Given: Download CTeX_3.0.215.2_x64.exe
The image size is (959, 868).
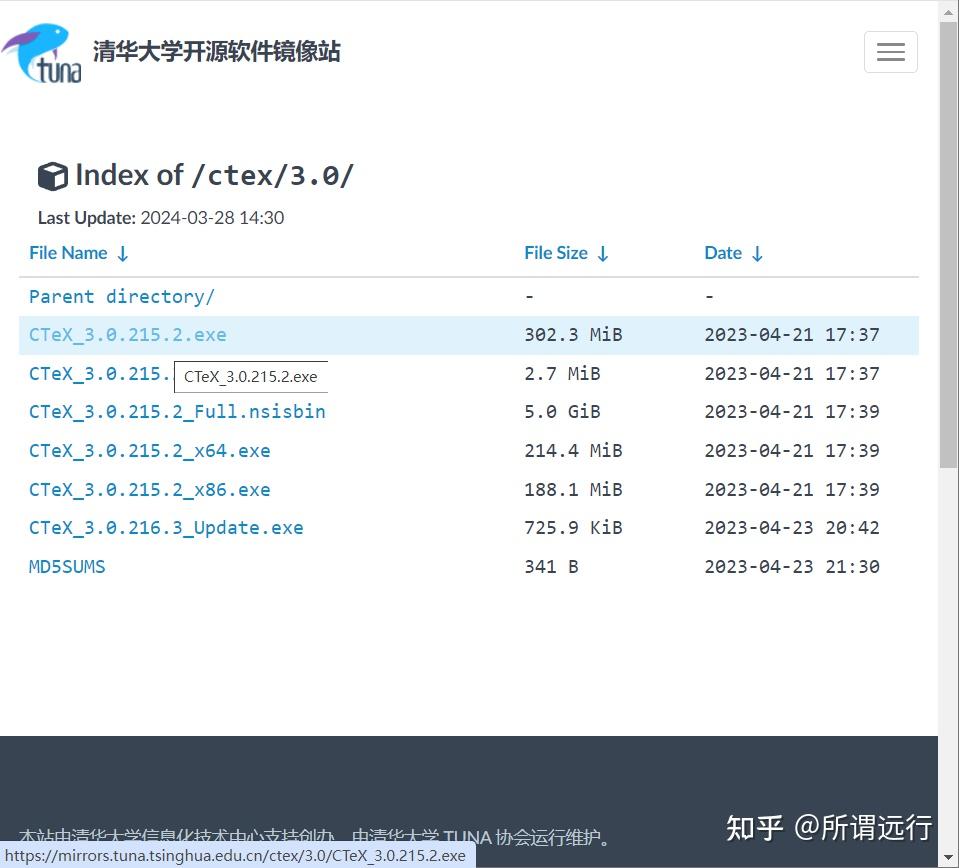Looking at the screenshot, I should point(150,451).
